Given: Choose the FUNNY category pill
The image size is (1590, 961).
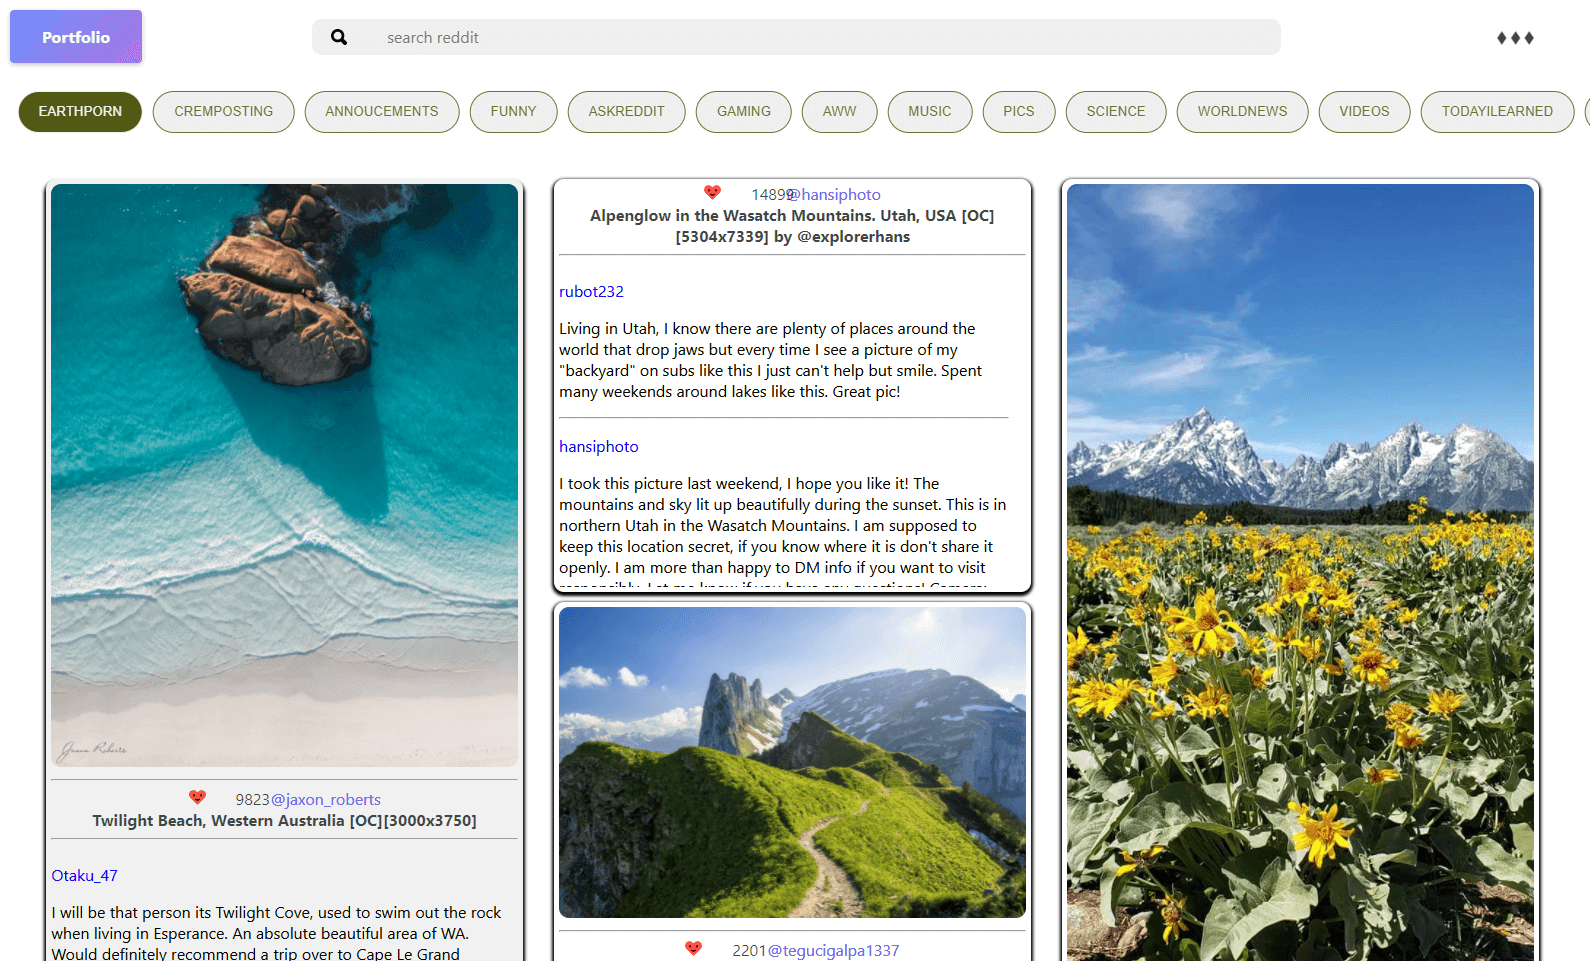Looking at the screenshot, I should tap(513, 111).
